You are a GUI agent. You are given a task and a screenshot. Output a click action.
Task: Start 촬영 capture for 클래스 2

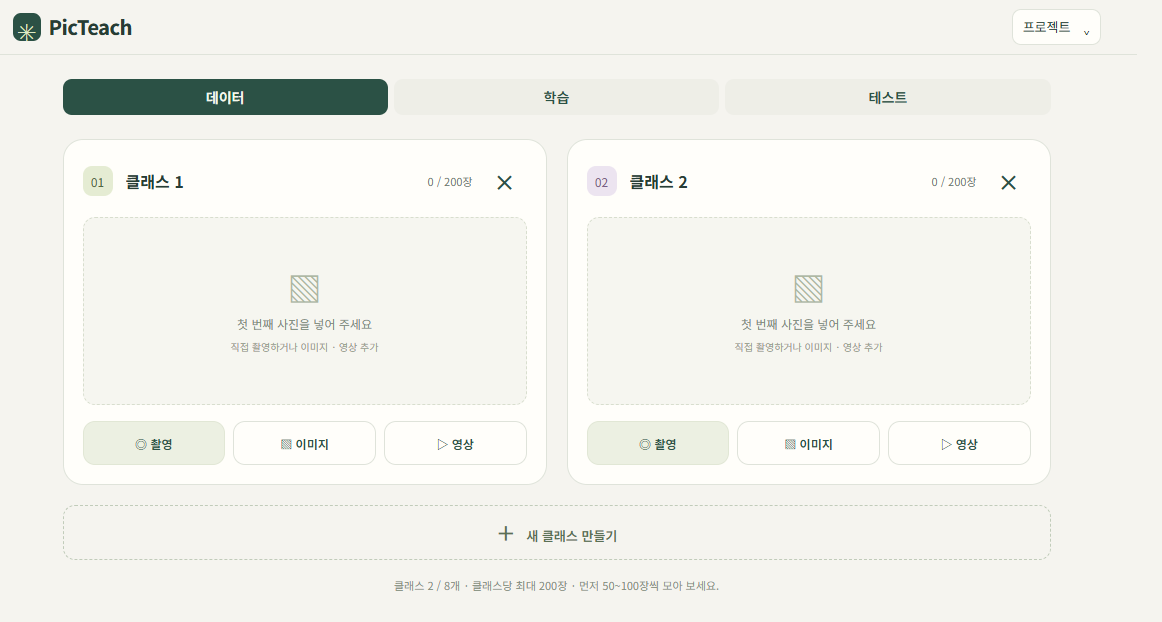[658, 443]
